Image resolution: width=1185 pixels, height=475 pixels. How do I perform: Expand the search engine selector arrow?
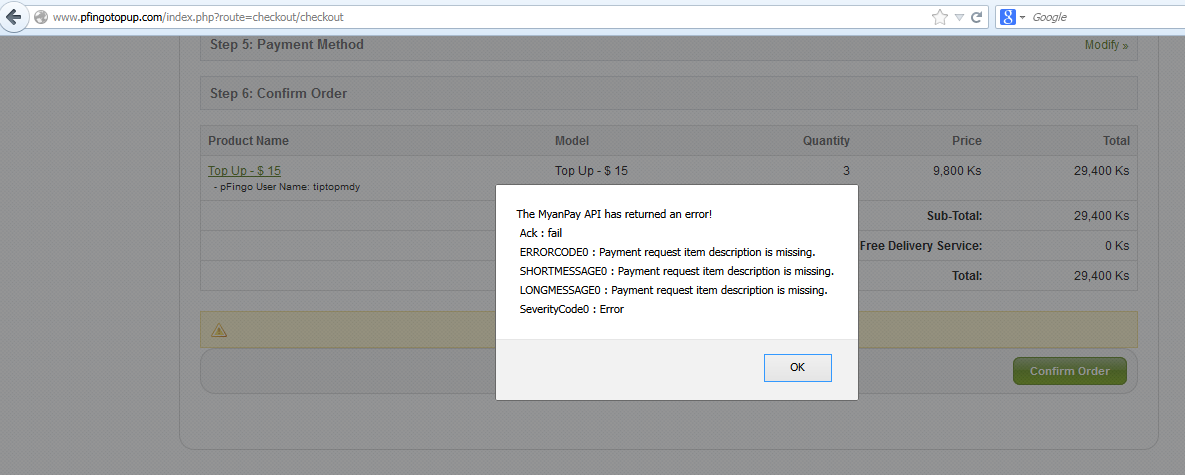coord(1022,17)
